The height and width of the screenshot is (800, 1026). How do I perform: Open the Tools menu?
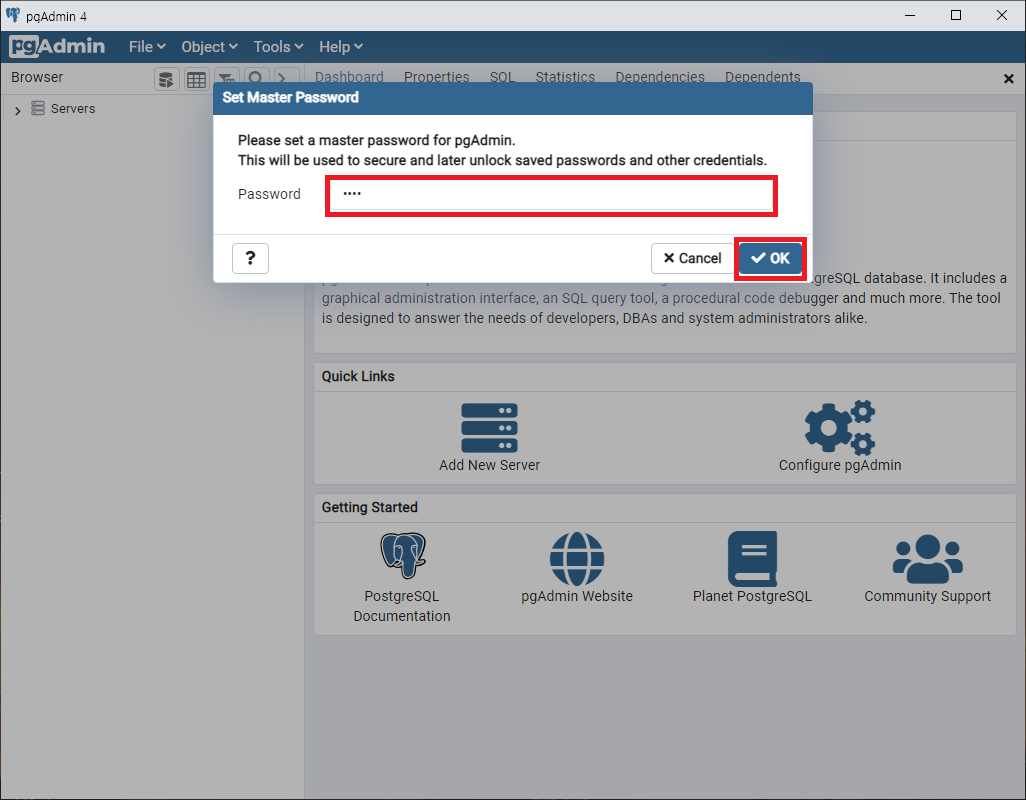278,47
